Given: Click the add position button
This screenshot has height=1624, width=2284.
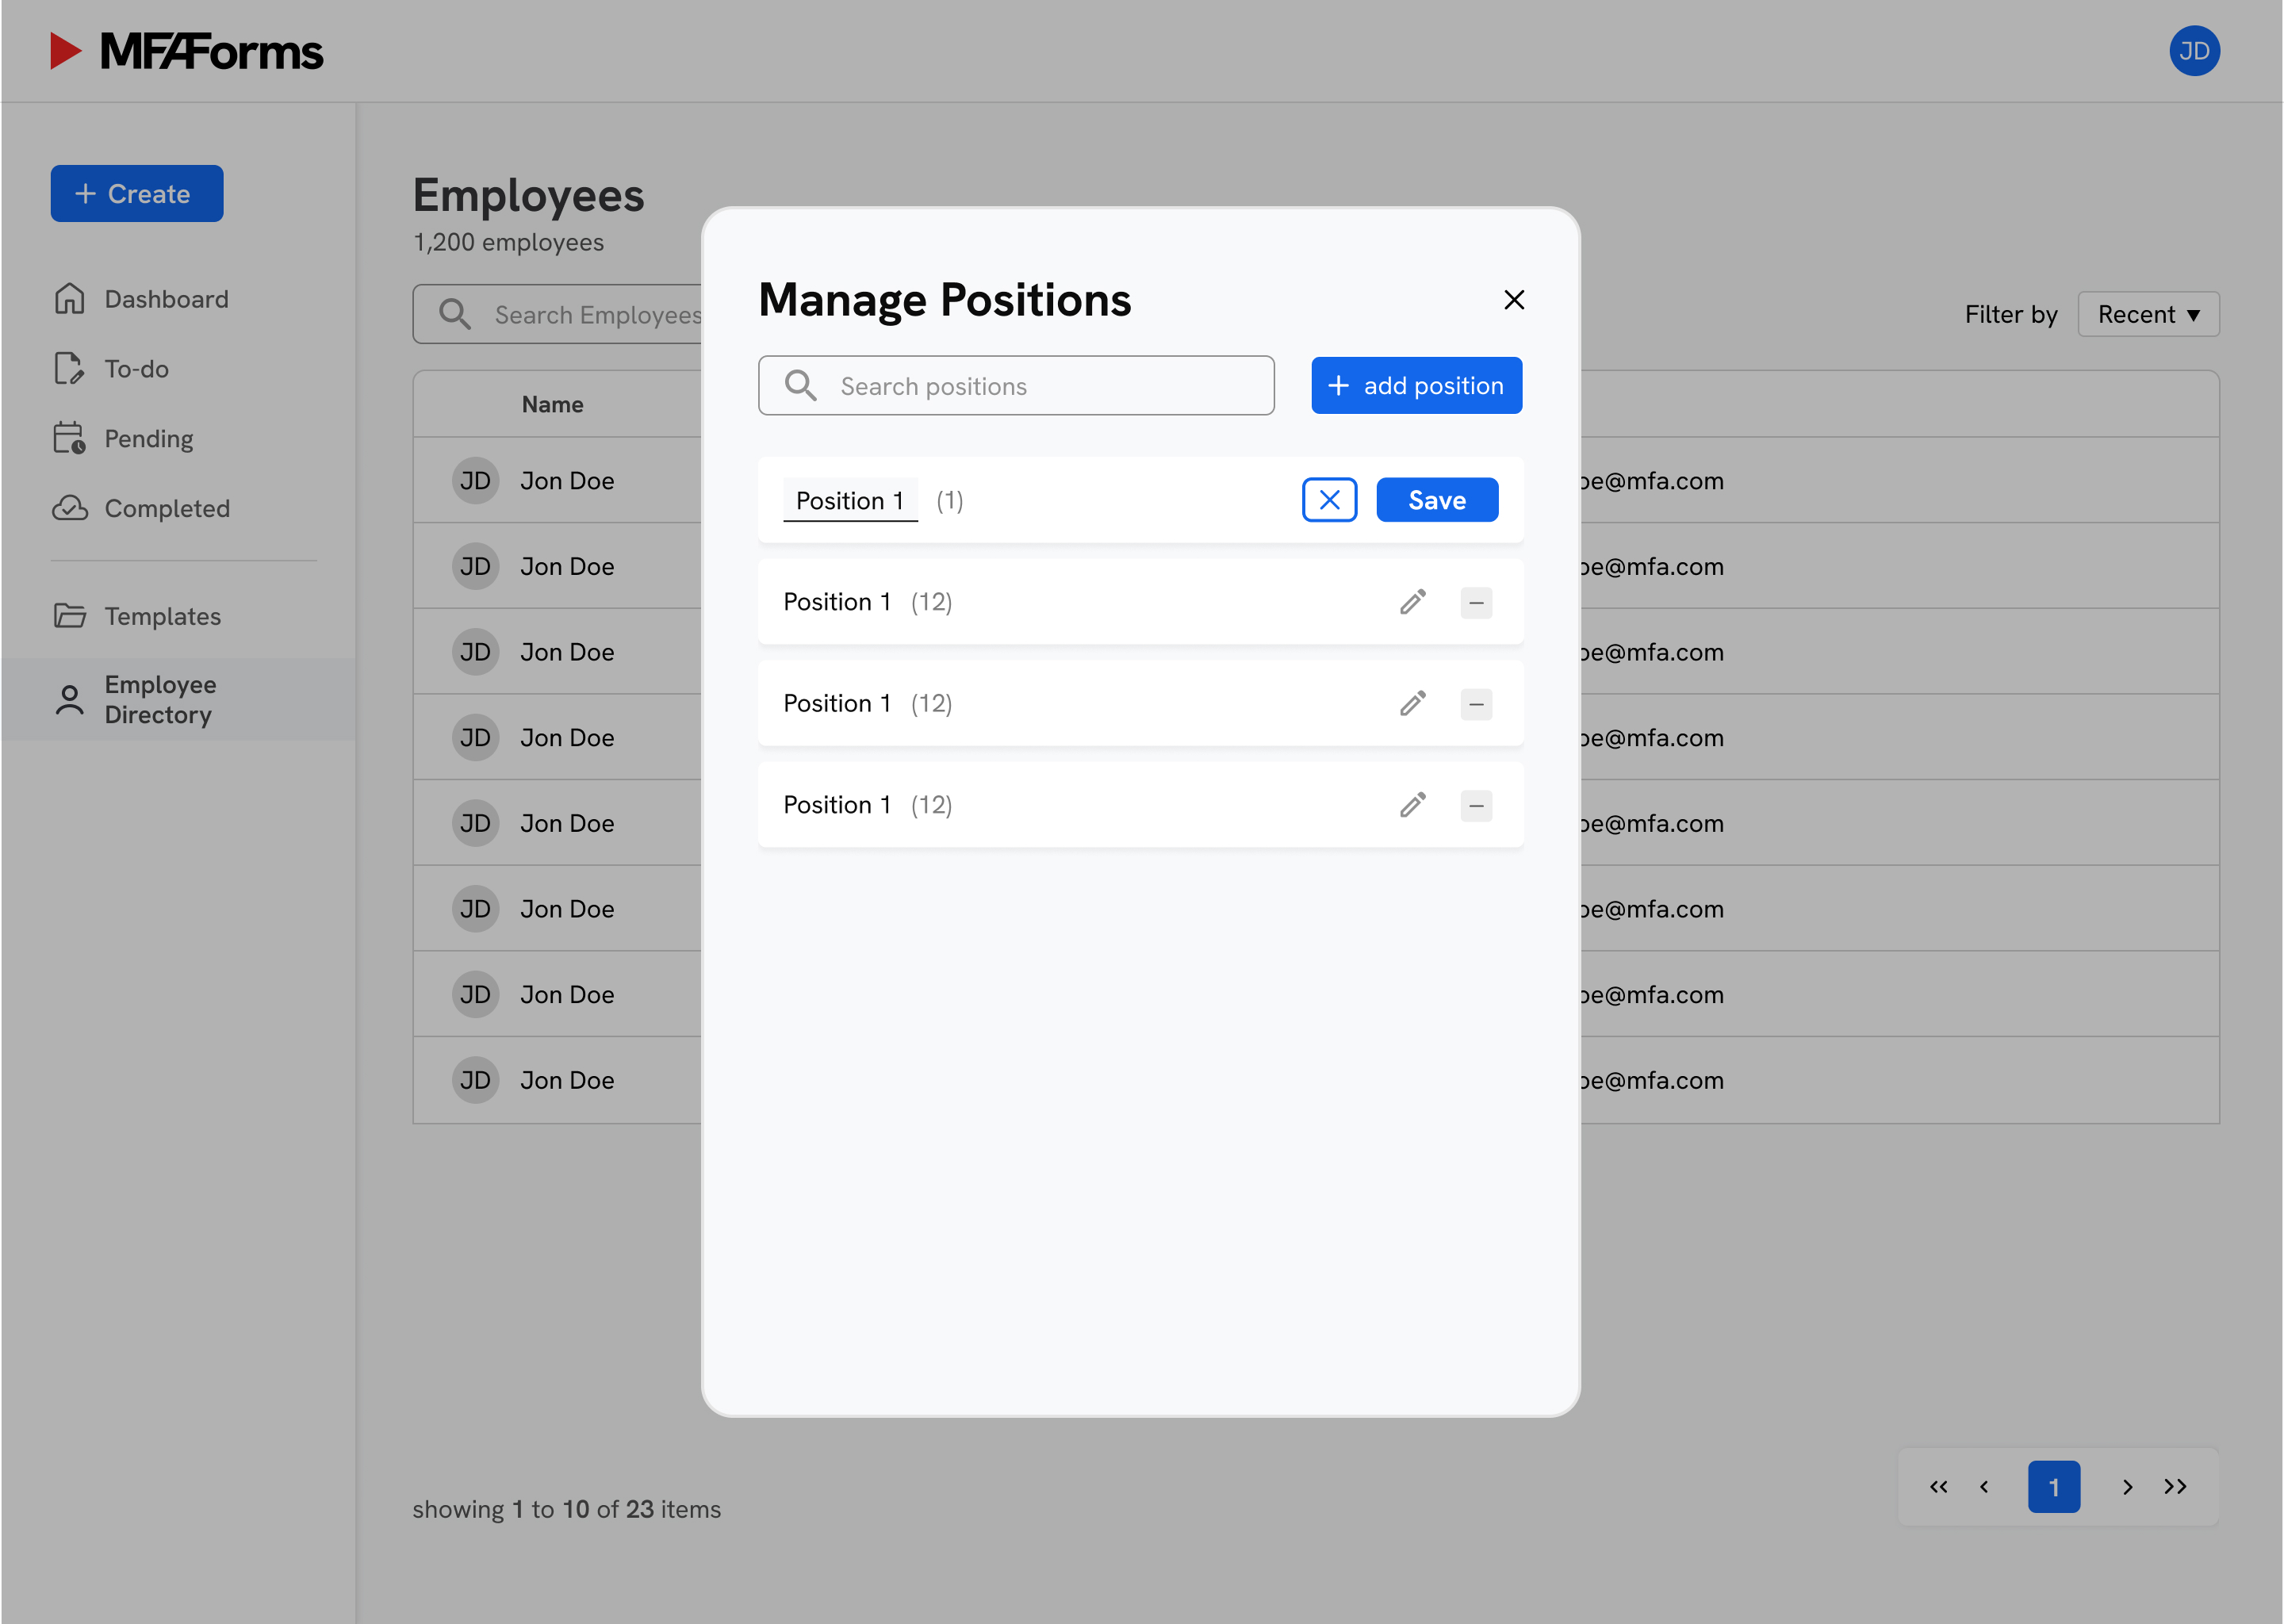Looking at the screenshot, I should point(1416,386).
